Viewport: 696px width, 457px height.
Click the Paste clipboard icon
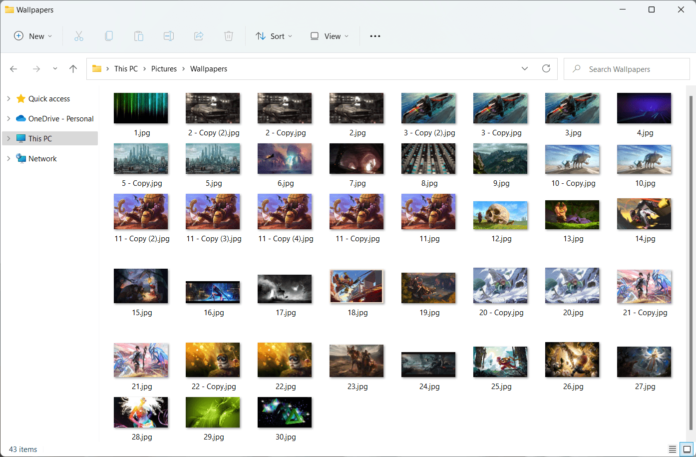138,36
